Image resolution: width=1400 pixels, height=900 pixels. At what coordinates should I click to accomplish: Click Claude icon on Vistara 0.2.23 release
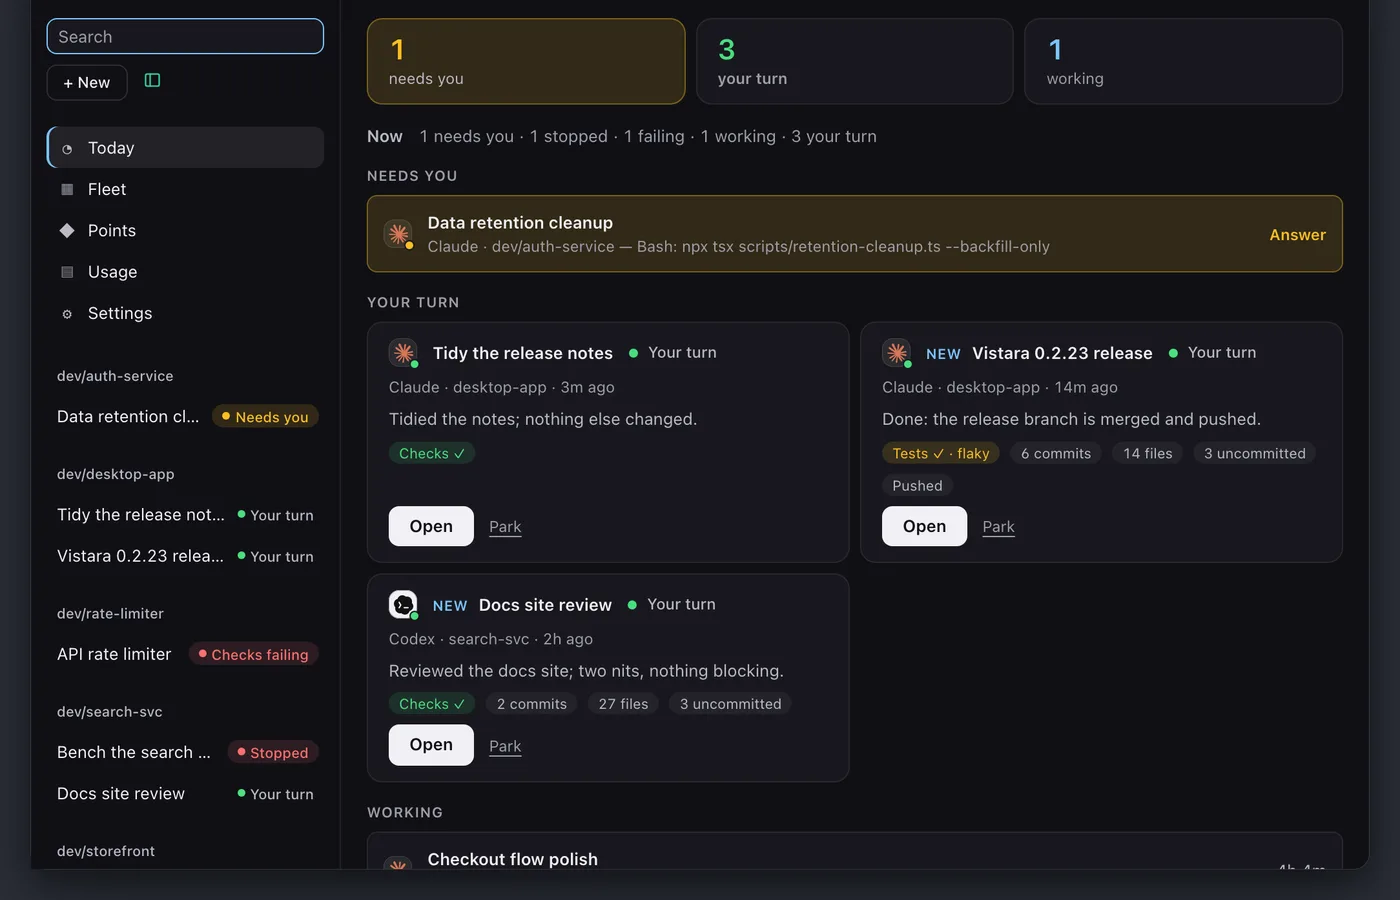896,353
